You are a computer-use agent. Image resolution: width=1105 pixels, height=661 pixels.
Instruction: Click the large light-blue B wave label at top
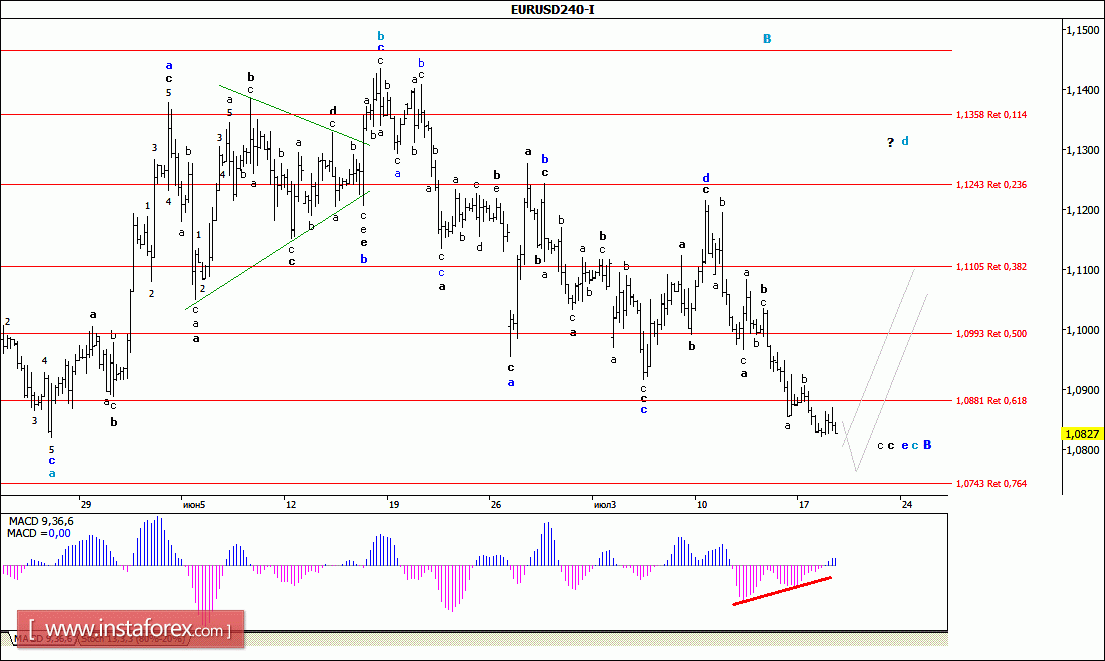767,39
